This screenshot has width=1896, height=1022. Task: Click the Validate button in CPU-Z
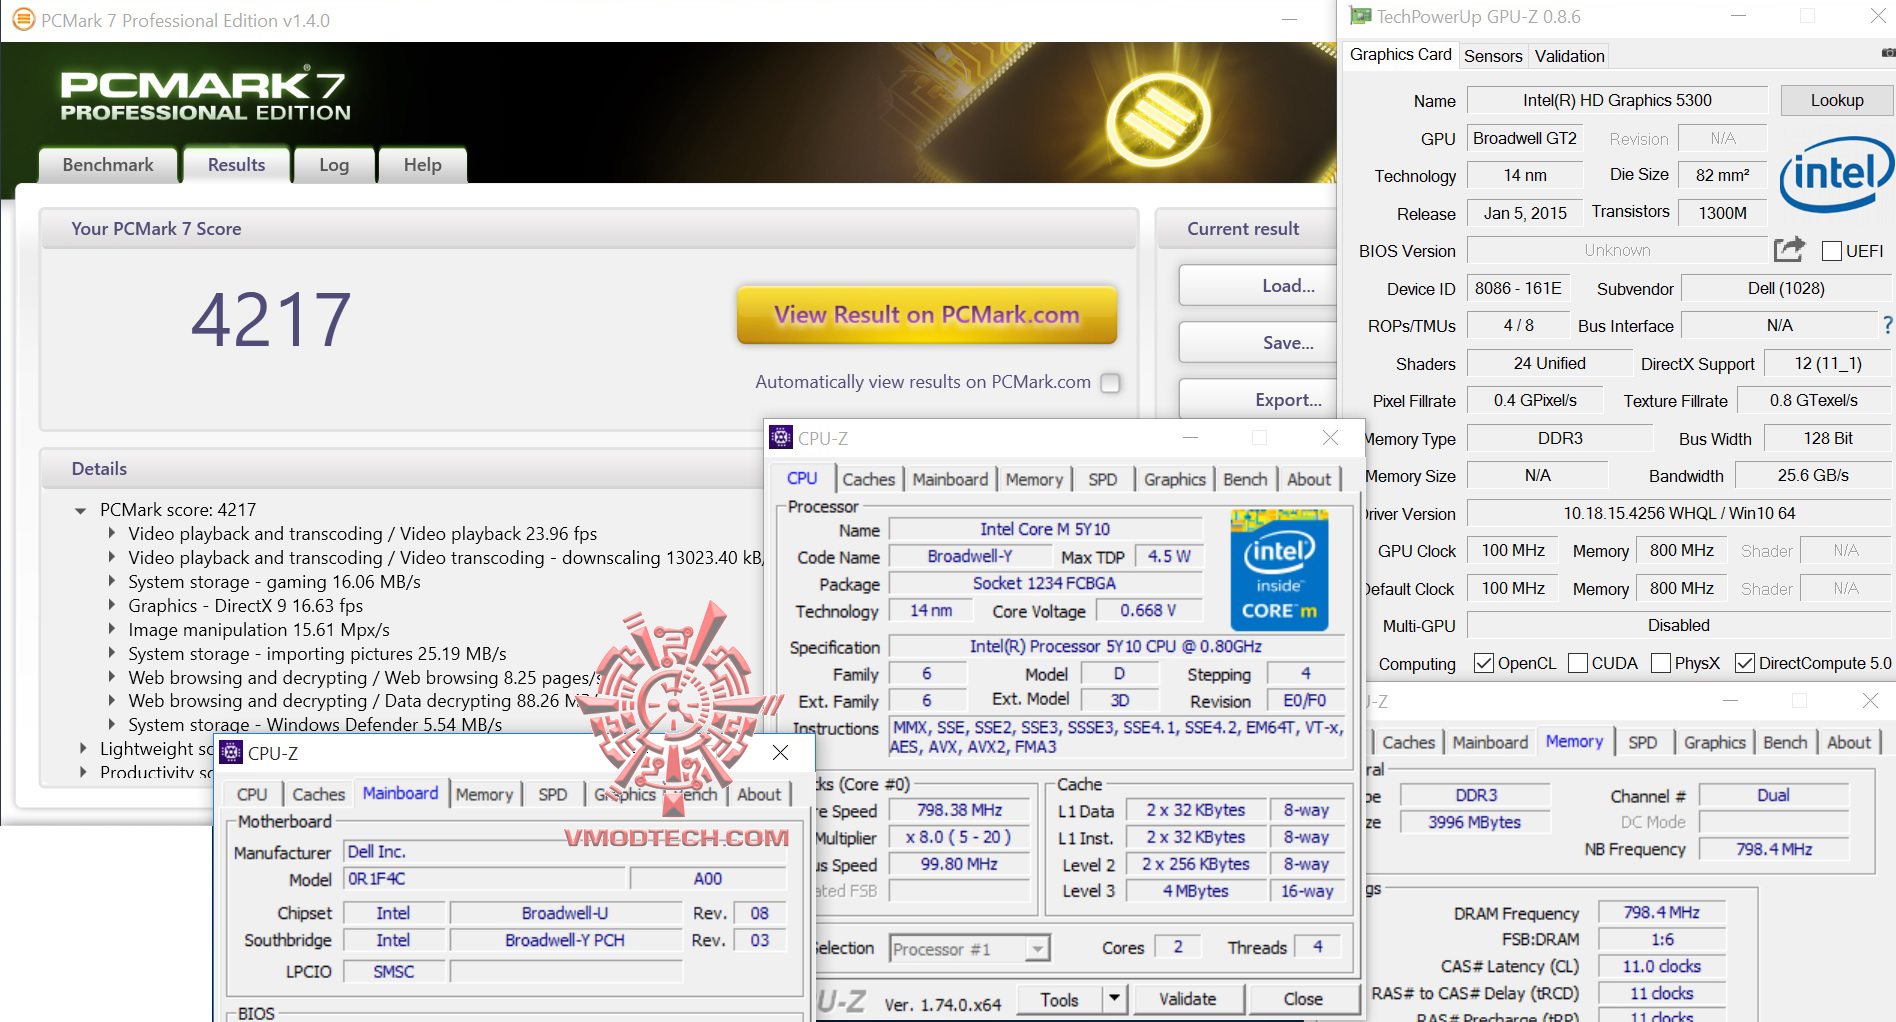click(x=1187, y=999)
